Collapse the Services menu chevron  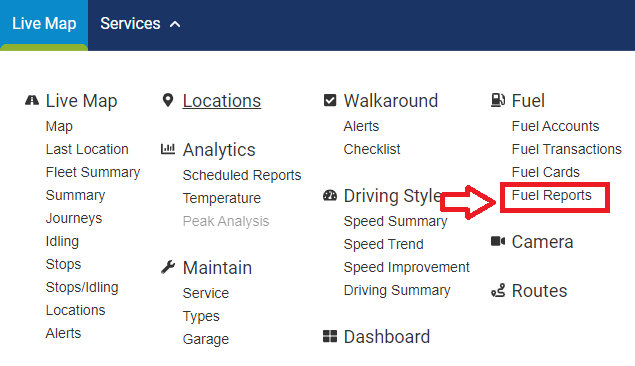[x=175, y=24]
